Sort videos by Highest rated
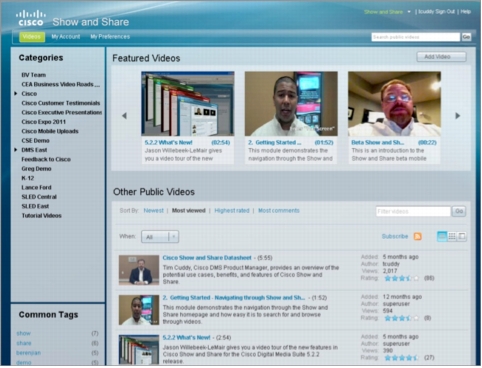This screenshot has height=368, width=482. [232, 211]
